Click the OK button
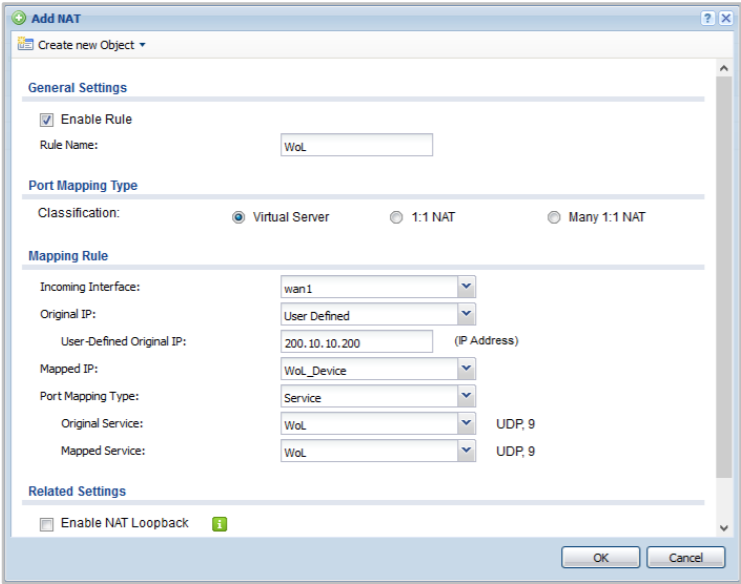The width and height of the screenshot is (741, 584). (x=600, y=557)
